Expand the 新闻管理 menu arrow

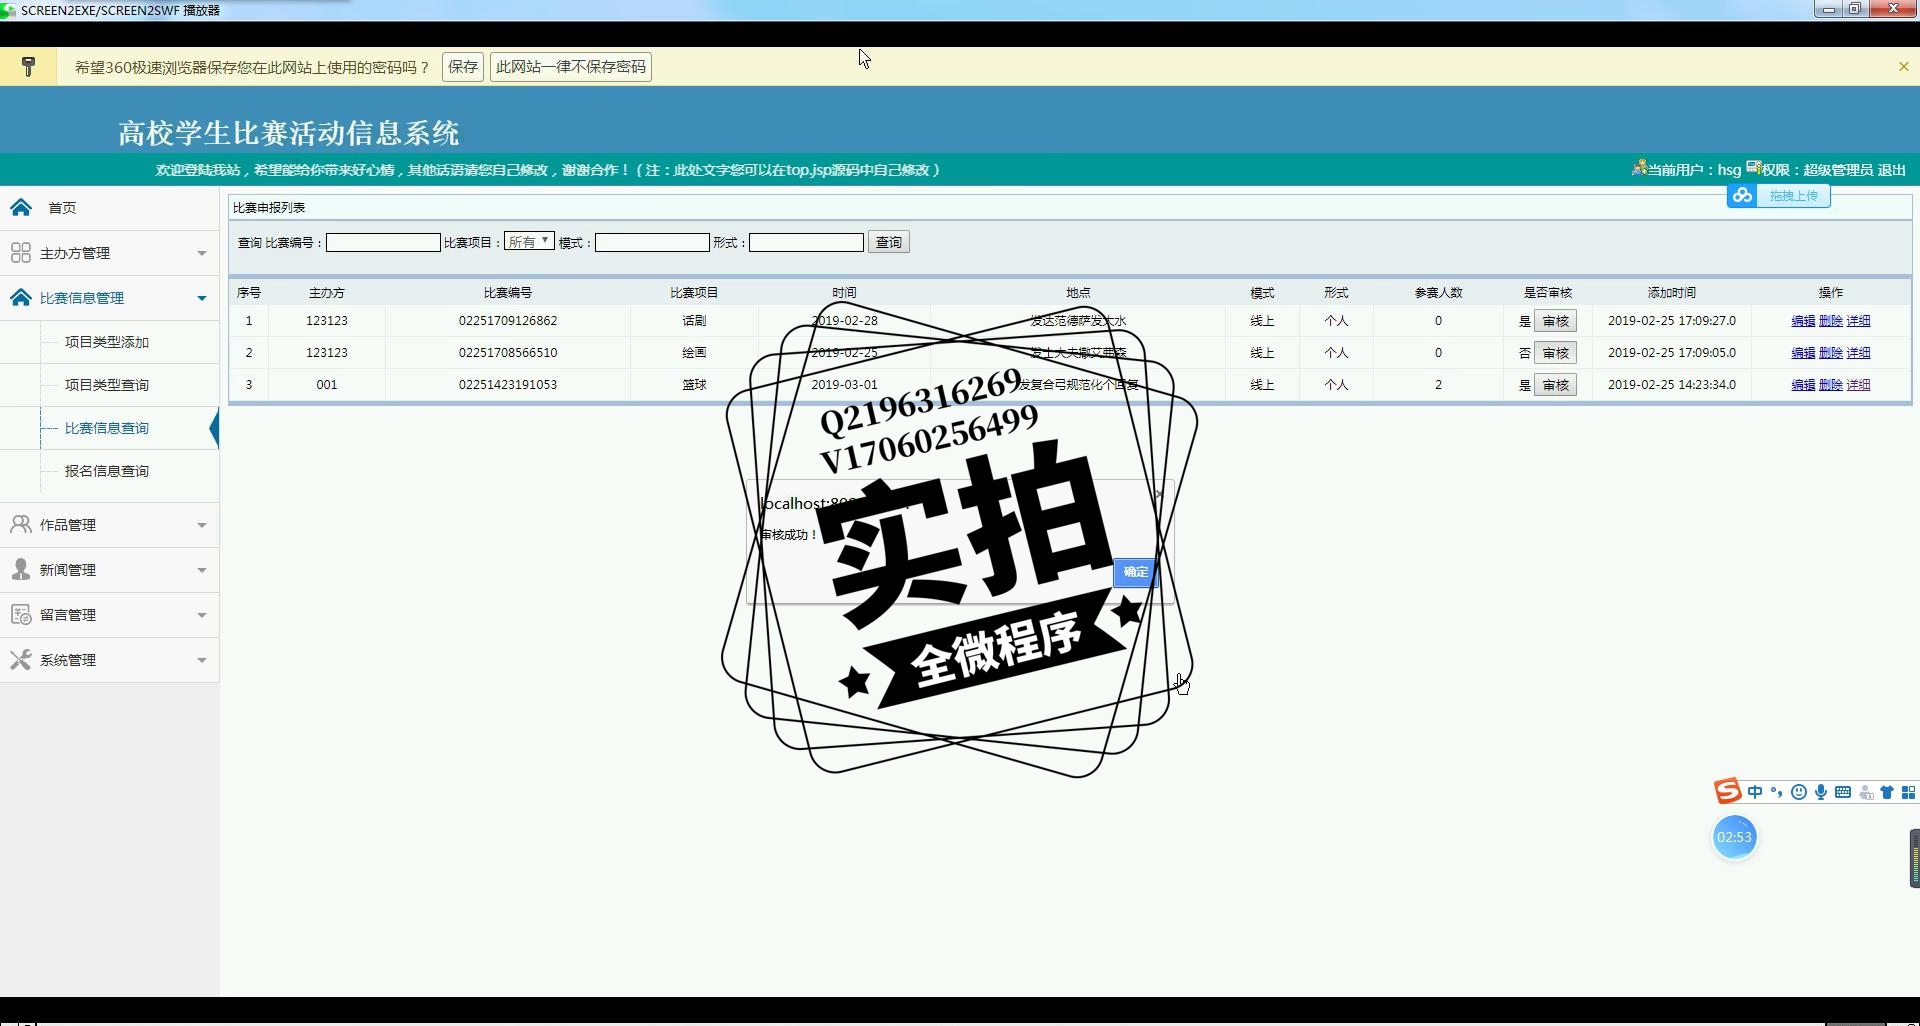[x=202, y=571]
